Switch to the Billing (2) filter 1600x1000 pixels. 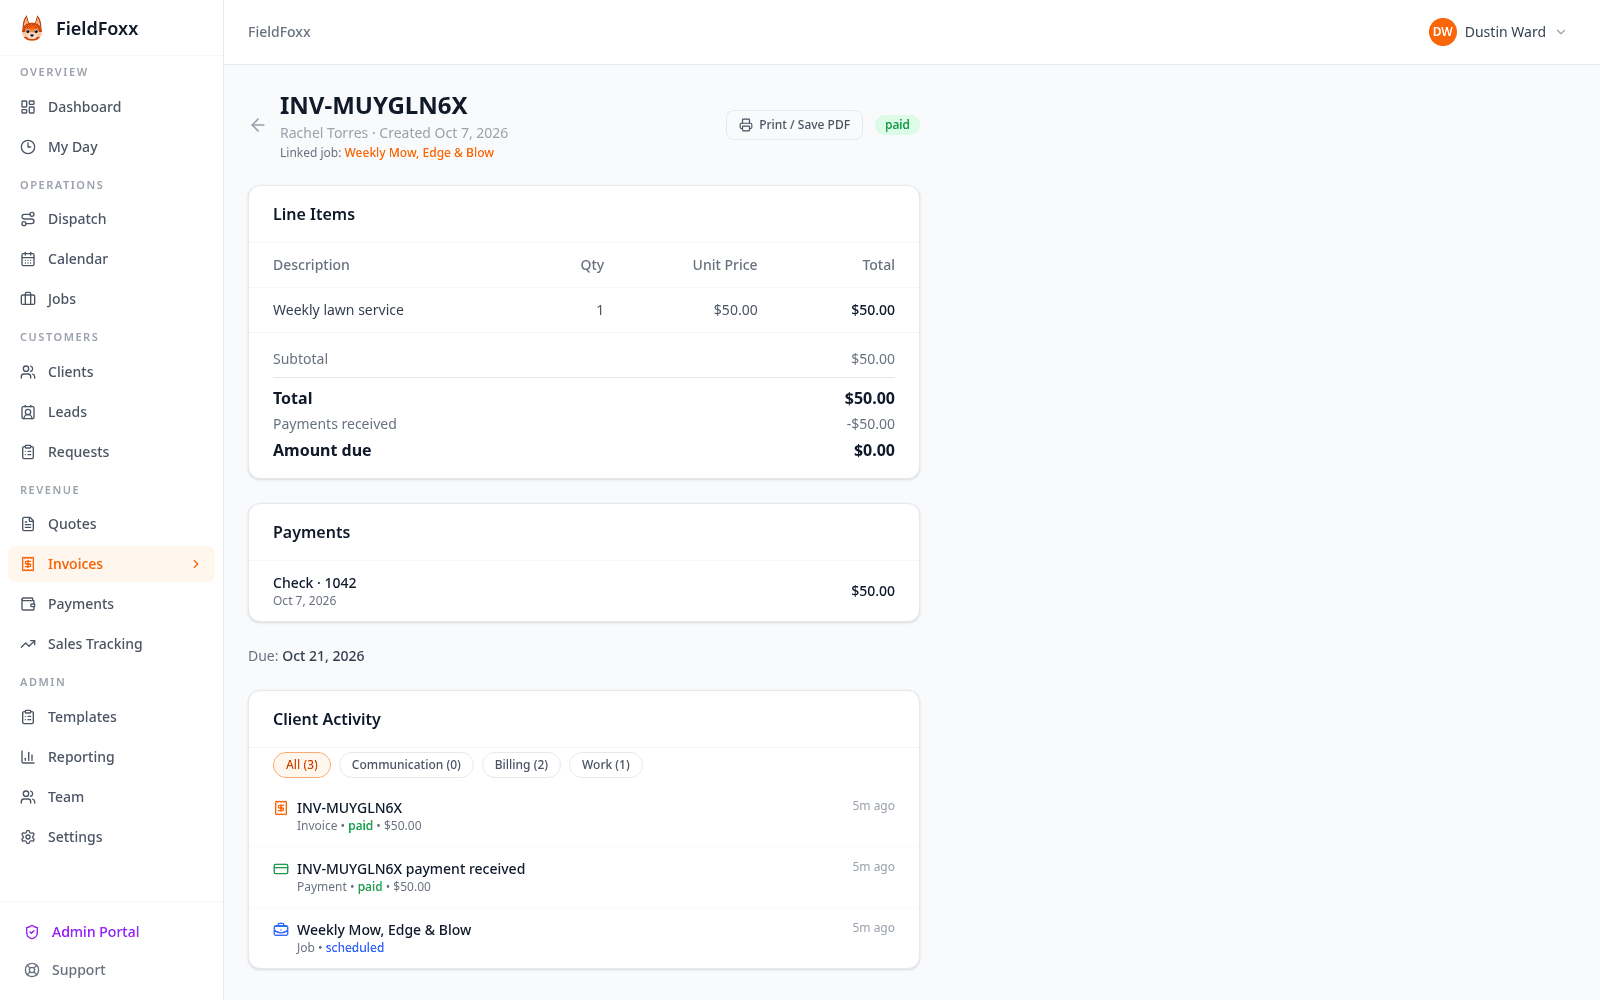[521, 765]
